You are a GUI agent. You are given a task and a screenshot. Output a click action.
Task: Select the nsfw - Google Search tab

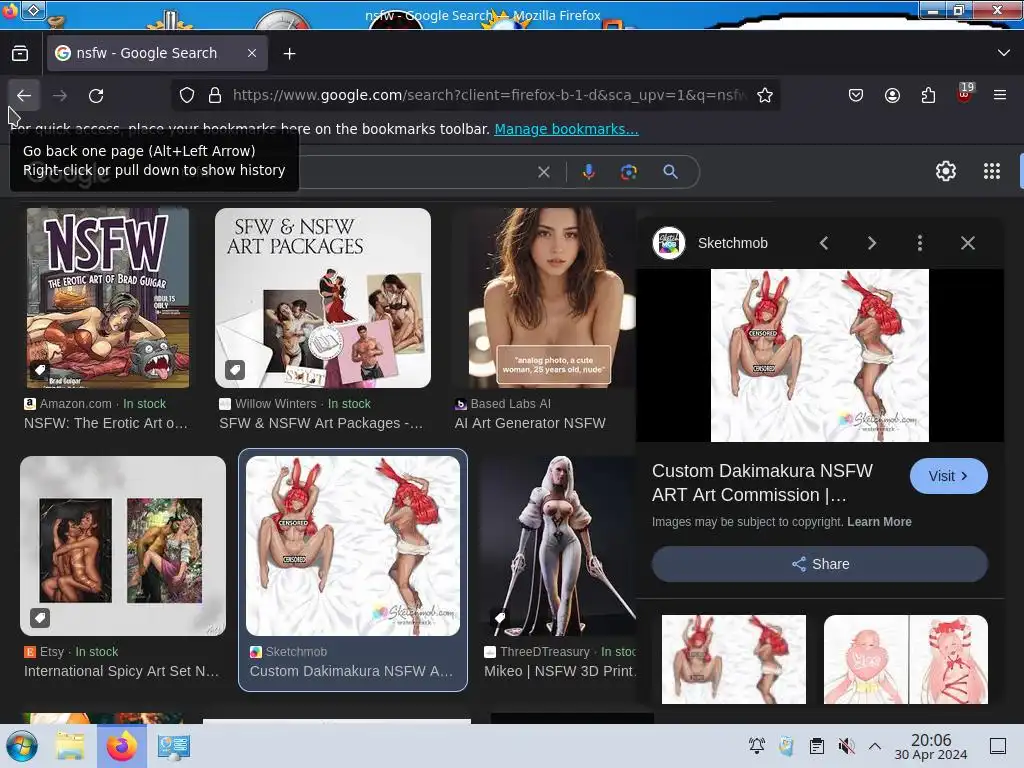pos(157,54)
